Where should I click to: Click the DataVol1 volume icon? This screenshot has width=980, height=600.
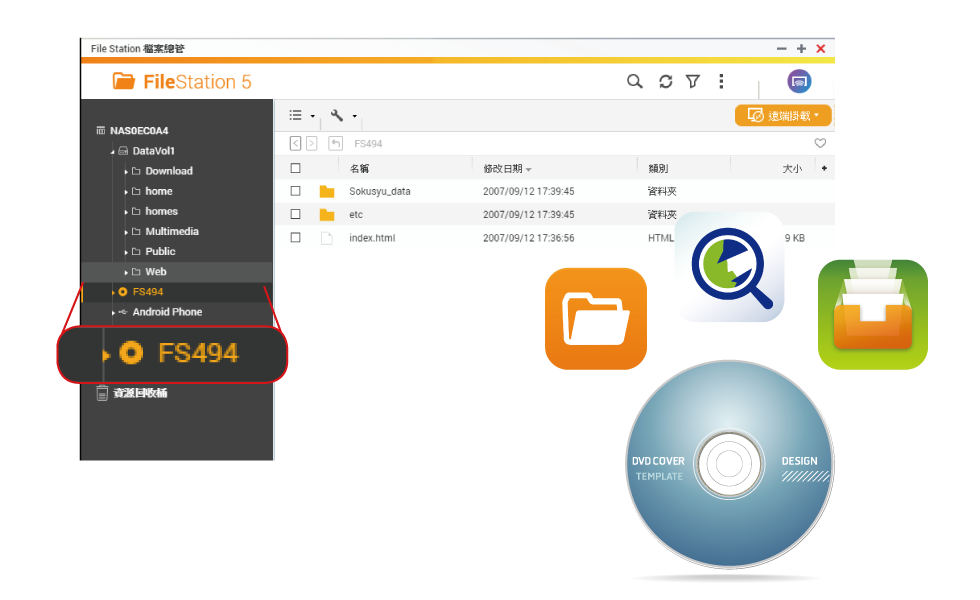pos(123,151)
